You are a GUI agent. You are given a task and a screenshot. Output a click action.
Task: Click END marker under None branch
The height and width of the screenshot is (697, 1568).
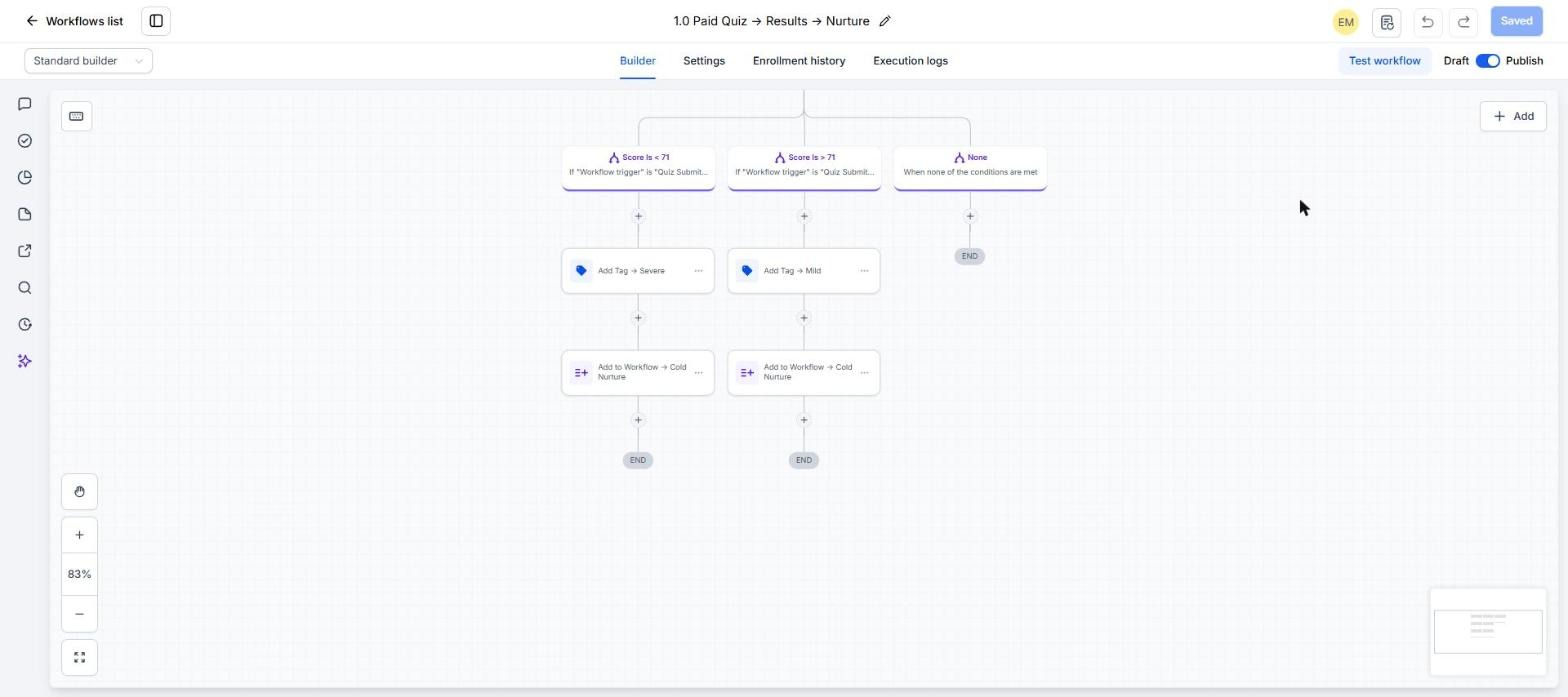969,256
